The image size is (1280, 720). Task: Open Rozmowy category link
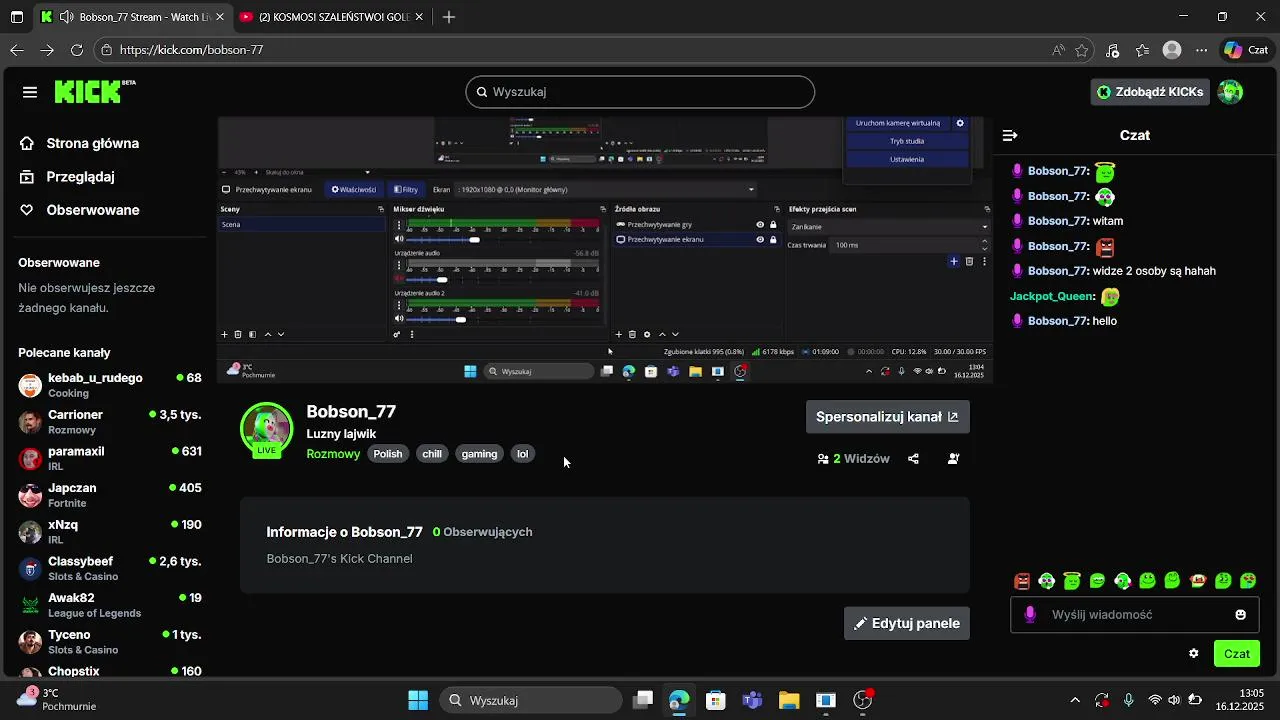point(333,454)
